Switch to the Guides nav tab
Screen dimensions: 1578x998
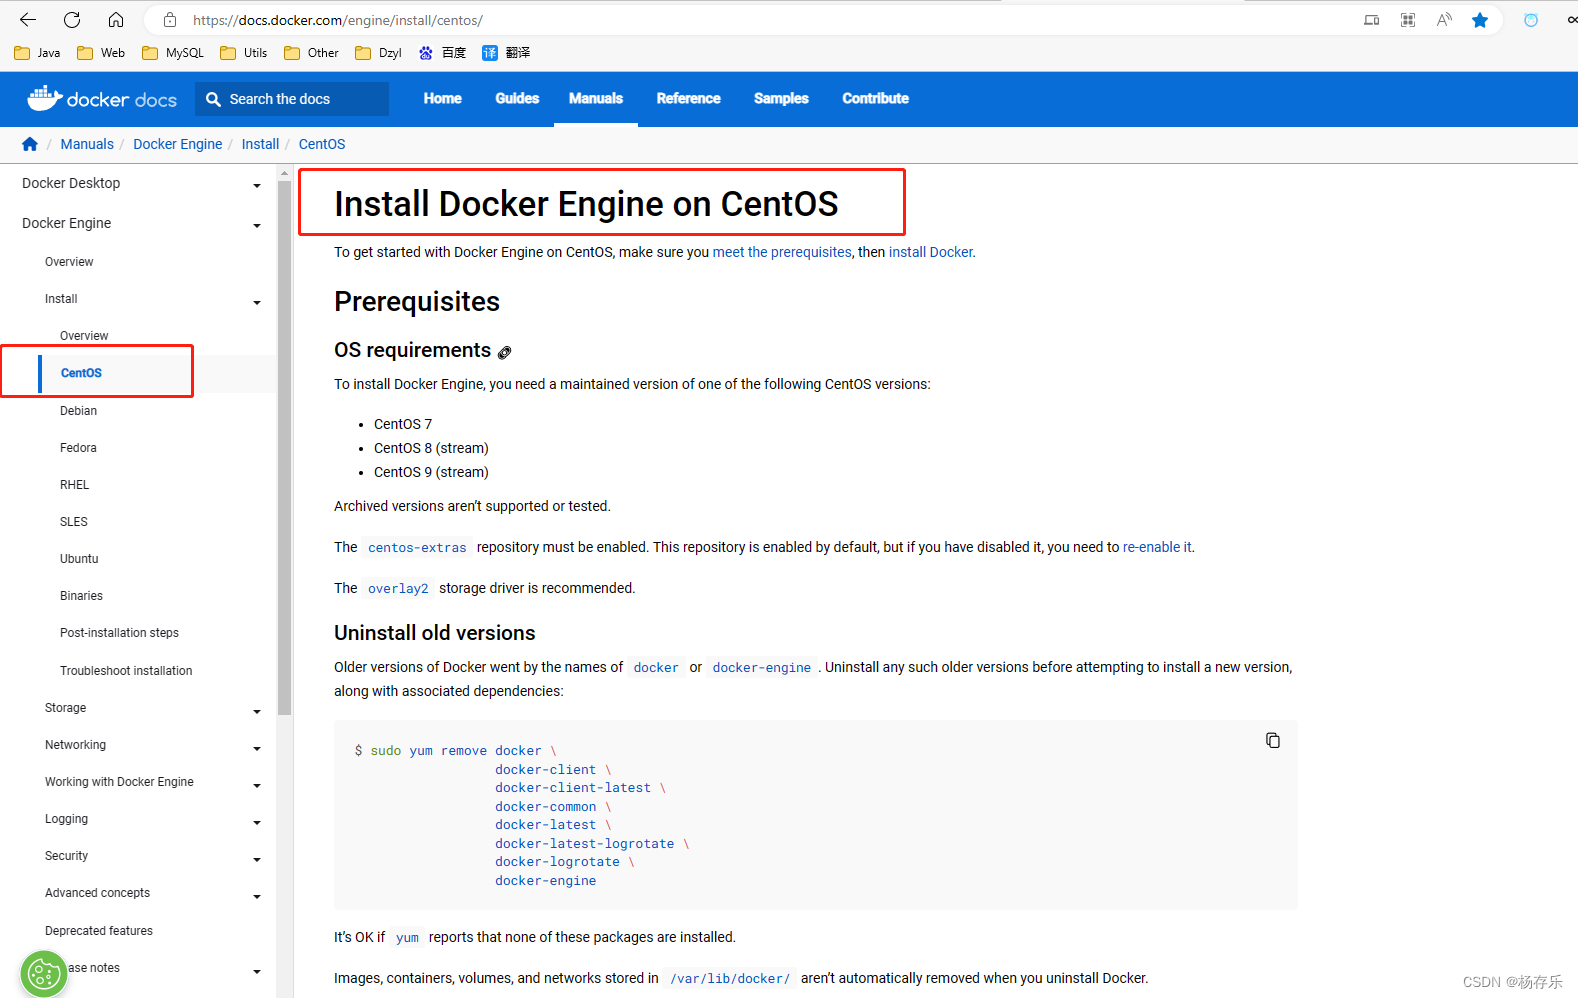pos(517,98)
